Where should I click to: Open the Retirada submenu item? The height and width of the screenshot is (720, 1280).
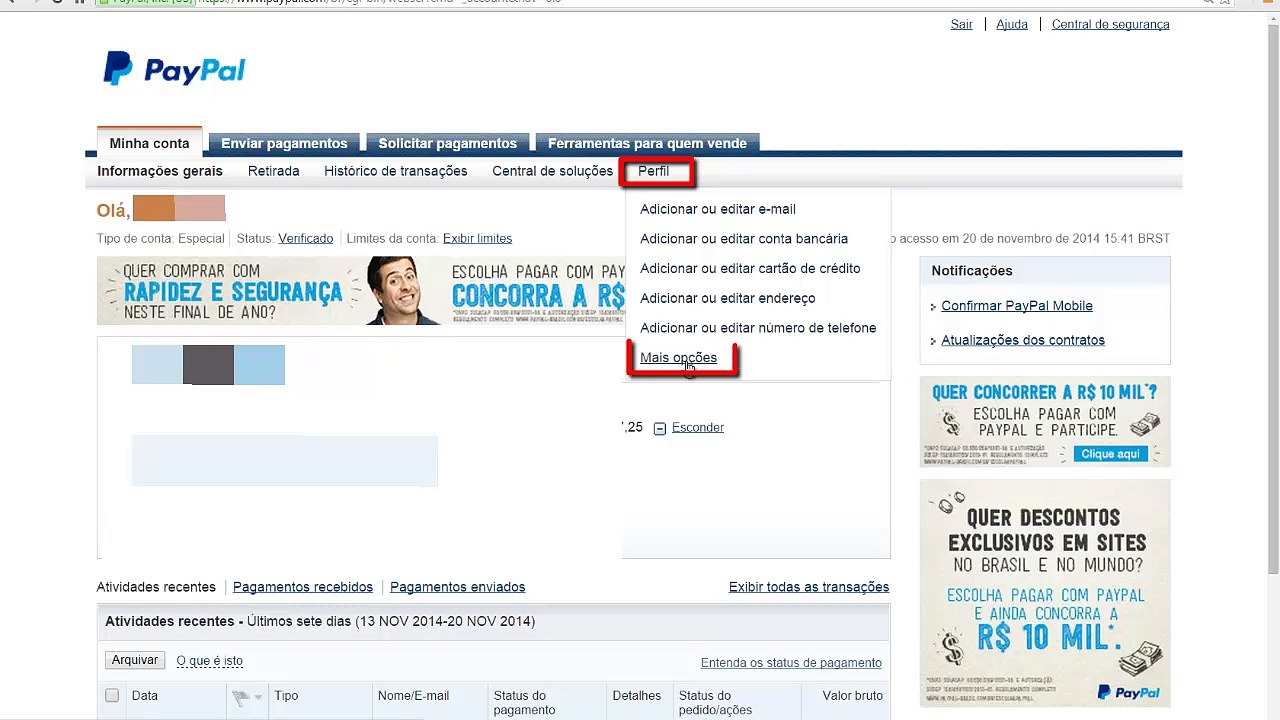274,171
